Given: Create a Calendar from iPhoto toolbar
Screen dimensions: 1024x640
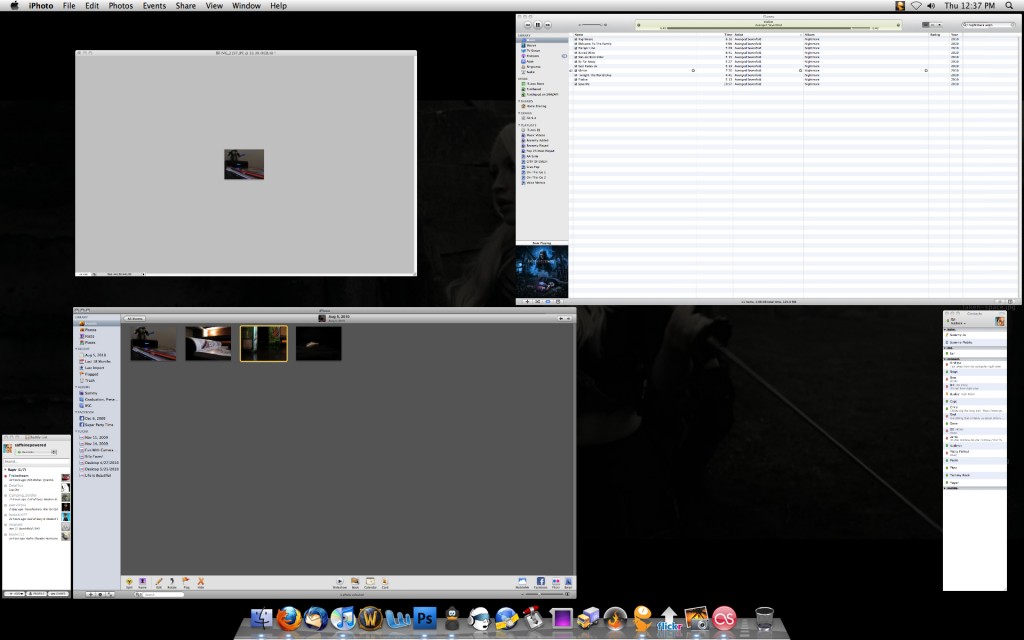Looking at the screenshot, I should tap(370, 582).
